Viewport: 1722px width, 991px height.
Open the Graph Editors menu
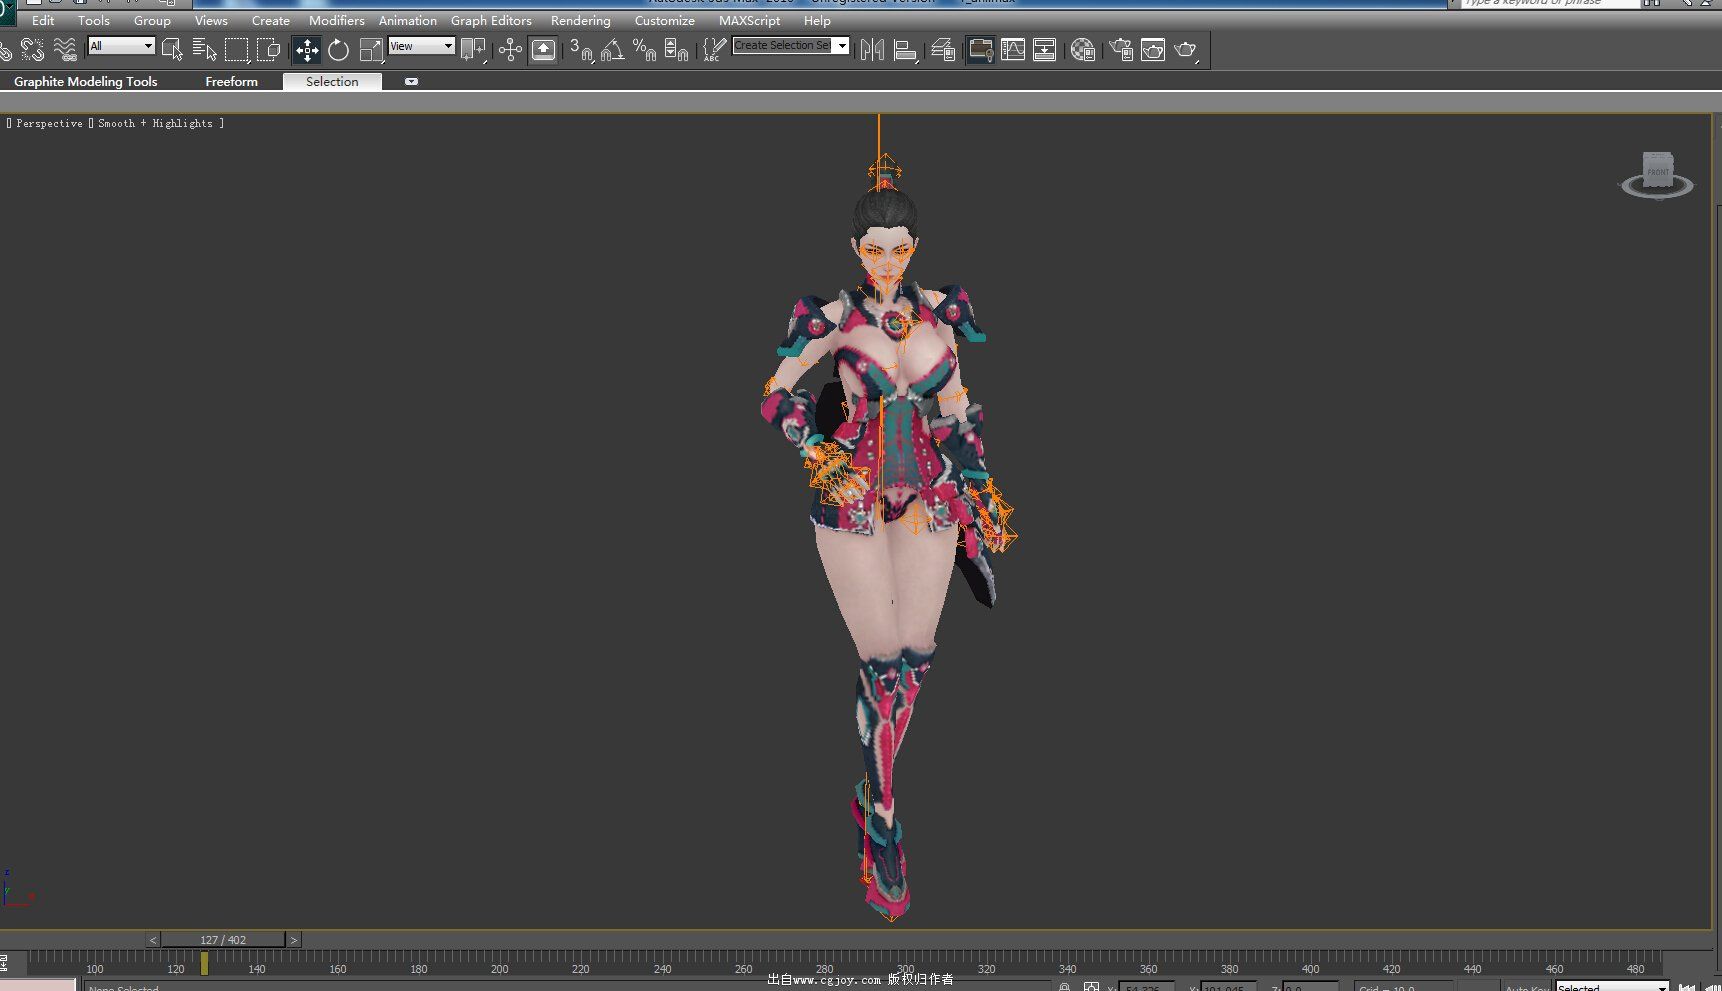(x=491, y=20)
